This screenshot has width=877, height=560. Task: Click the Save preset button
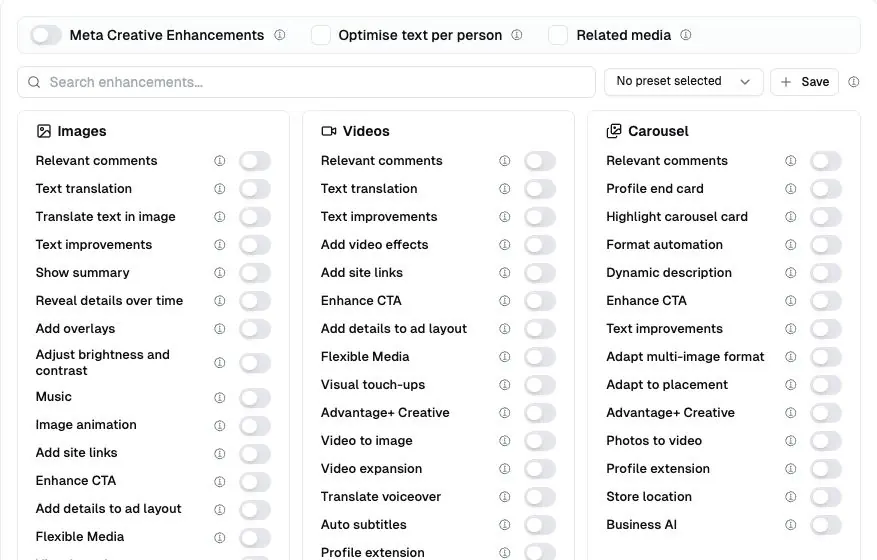804,82
